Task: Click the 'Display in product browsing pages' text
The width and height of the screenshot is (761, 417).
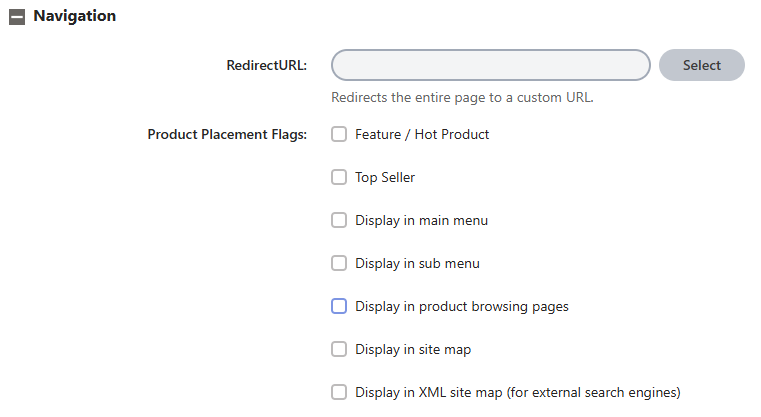Action: [x=462, y=307]
